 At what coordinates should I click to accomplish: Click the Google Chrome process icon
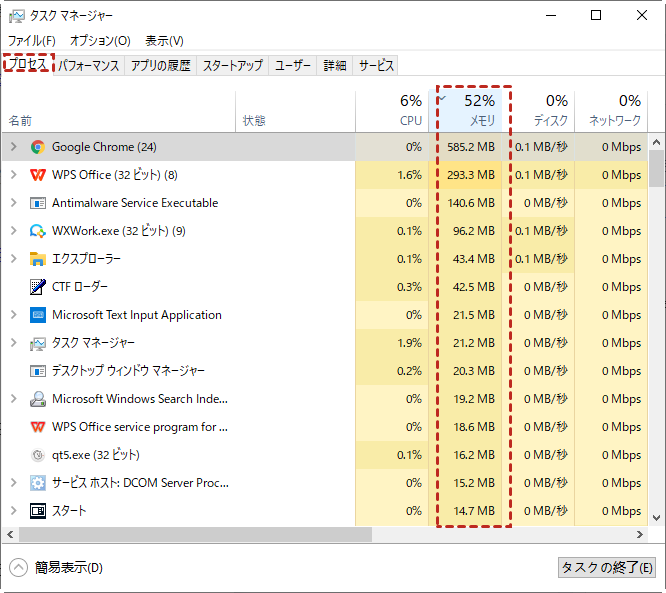38,147
